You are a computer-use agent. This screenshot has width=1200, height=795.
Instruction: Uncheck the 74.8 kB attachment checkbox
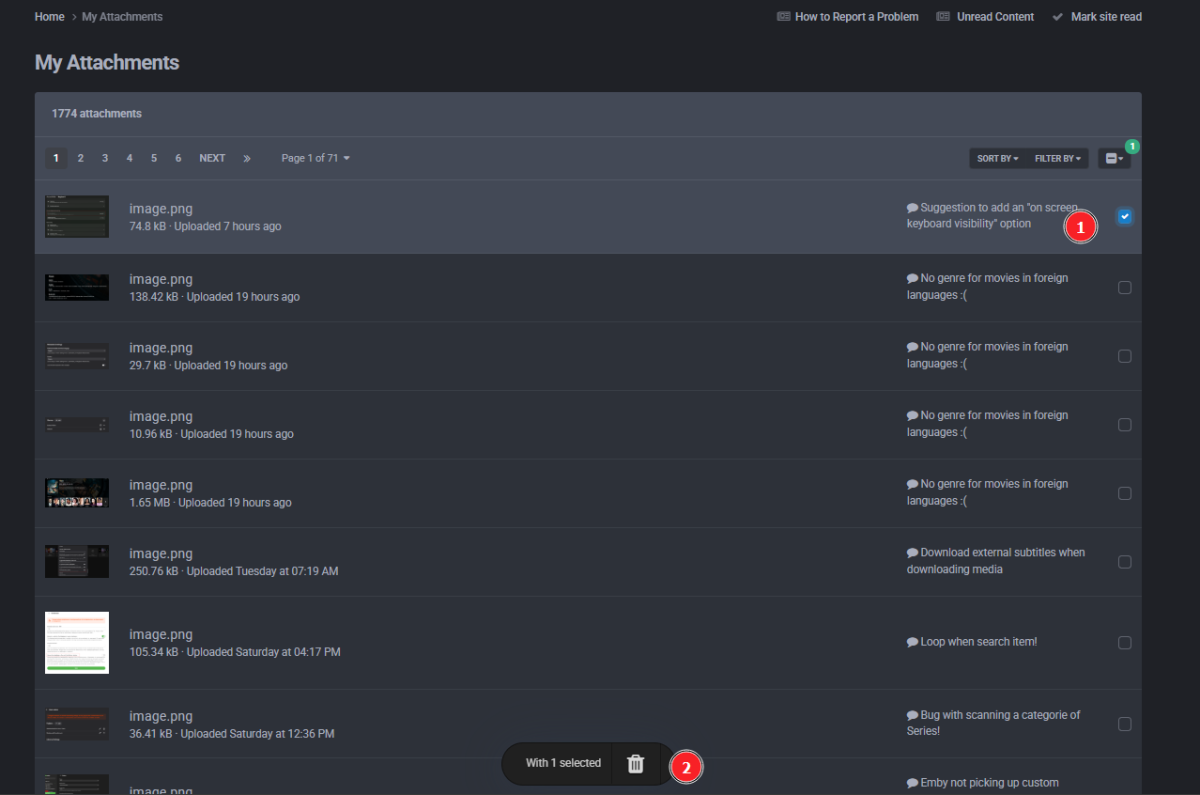click(1125, 217)
